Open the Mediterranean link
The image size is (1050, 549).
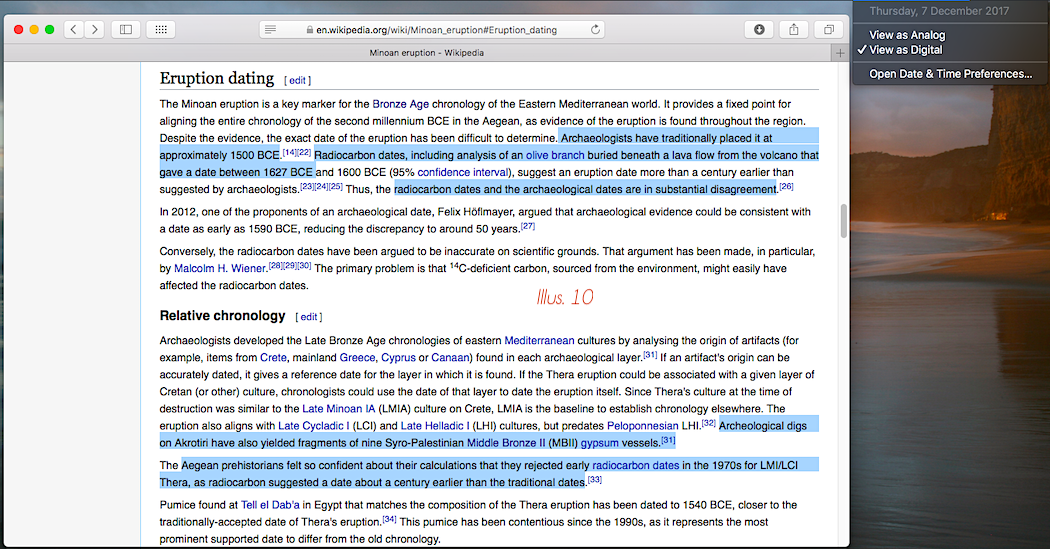pyautogui.click(x=539, y=340)
